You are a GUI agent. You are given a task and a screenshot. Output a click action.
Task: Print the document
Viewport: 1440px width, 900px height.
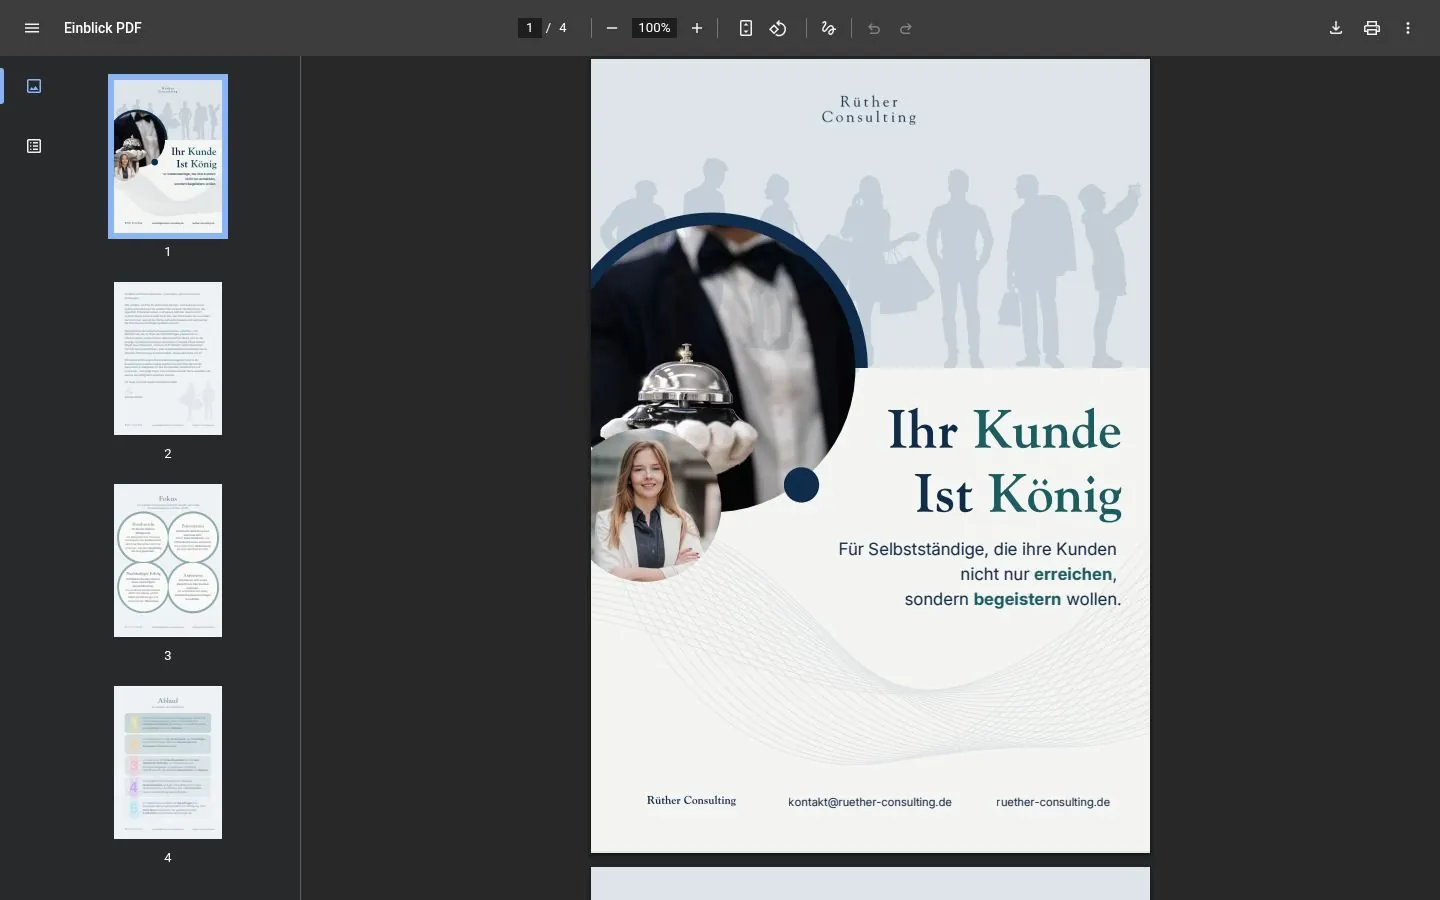[x=1372, y=28]
